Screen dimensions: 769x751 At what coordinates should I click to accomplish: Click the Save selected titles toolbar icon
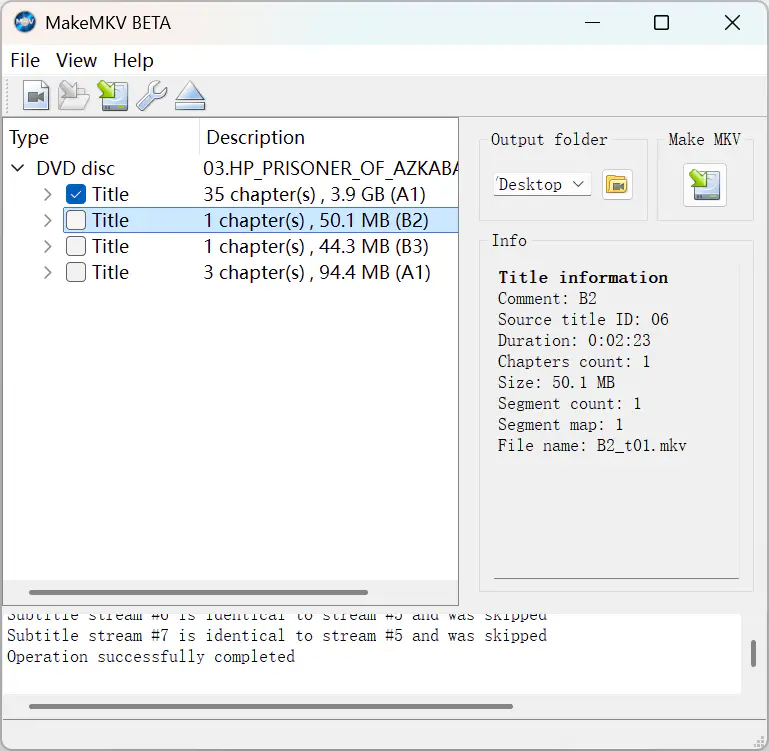pyautogui.click(x=113, y=95)
